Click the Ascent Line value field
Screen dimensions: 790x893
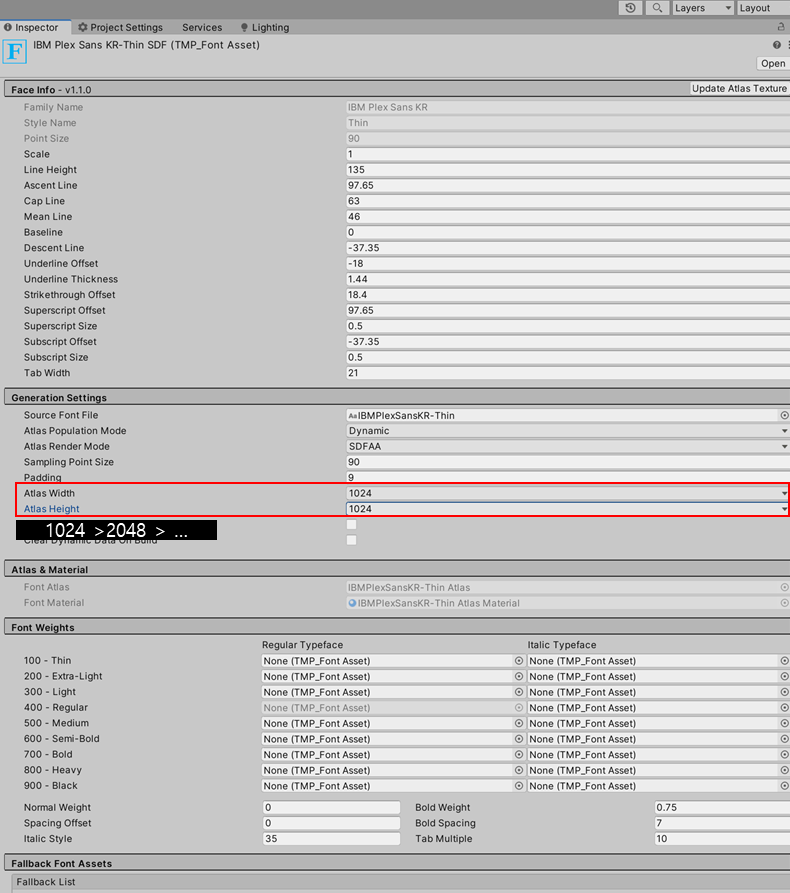567,186
